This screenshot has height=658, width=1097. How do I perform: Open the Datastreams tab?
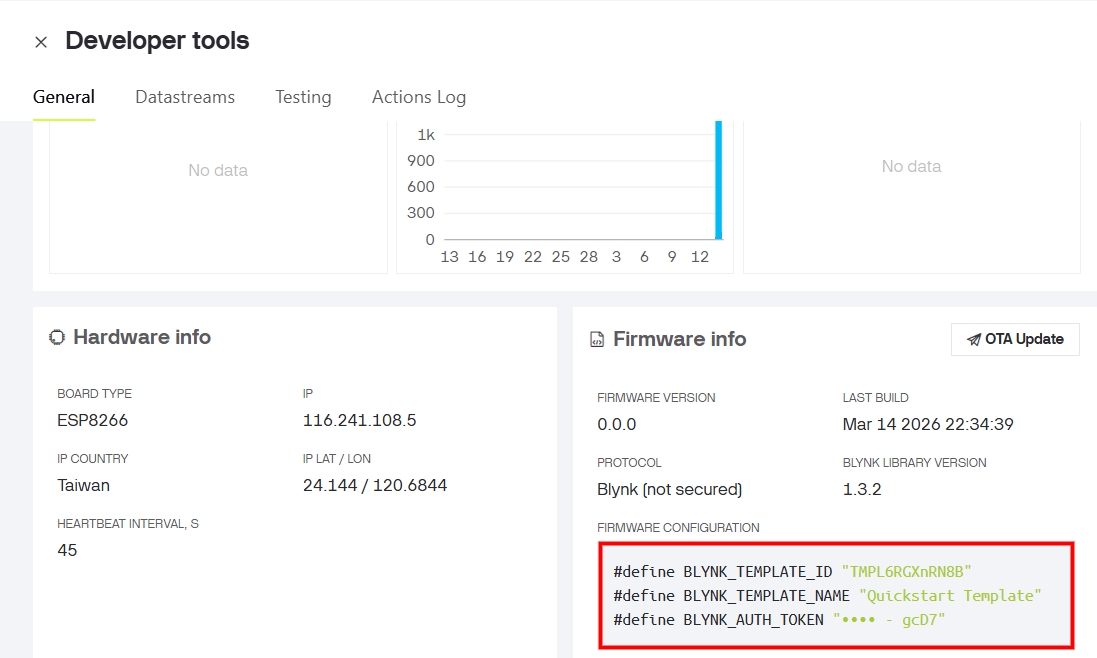[185, 97]
